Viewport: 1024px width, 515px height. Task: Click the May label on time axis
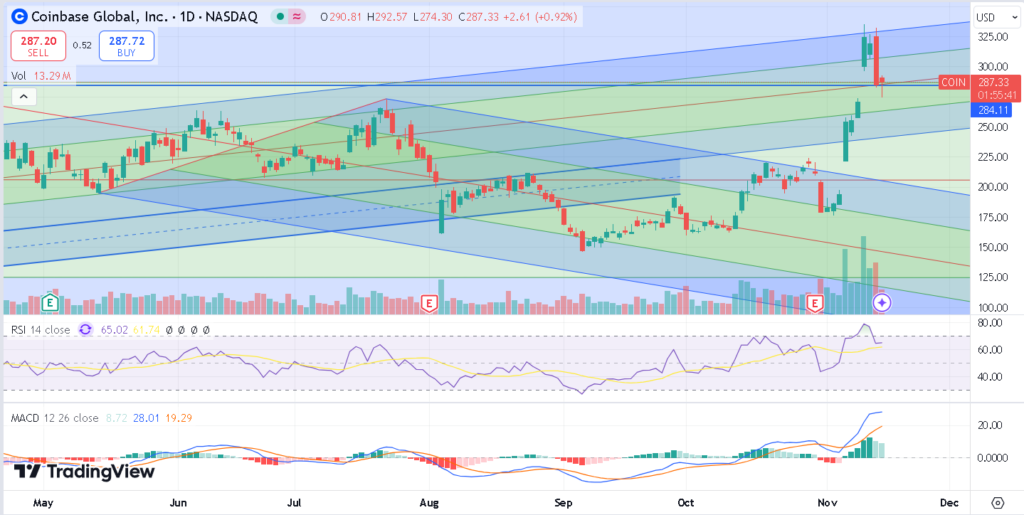42,503
